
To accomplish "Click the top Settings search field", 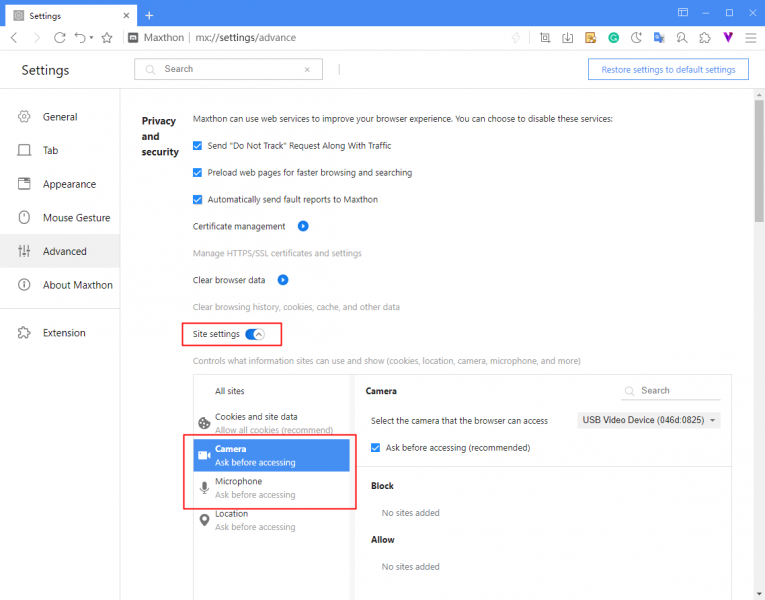I will tap(228, 69).
